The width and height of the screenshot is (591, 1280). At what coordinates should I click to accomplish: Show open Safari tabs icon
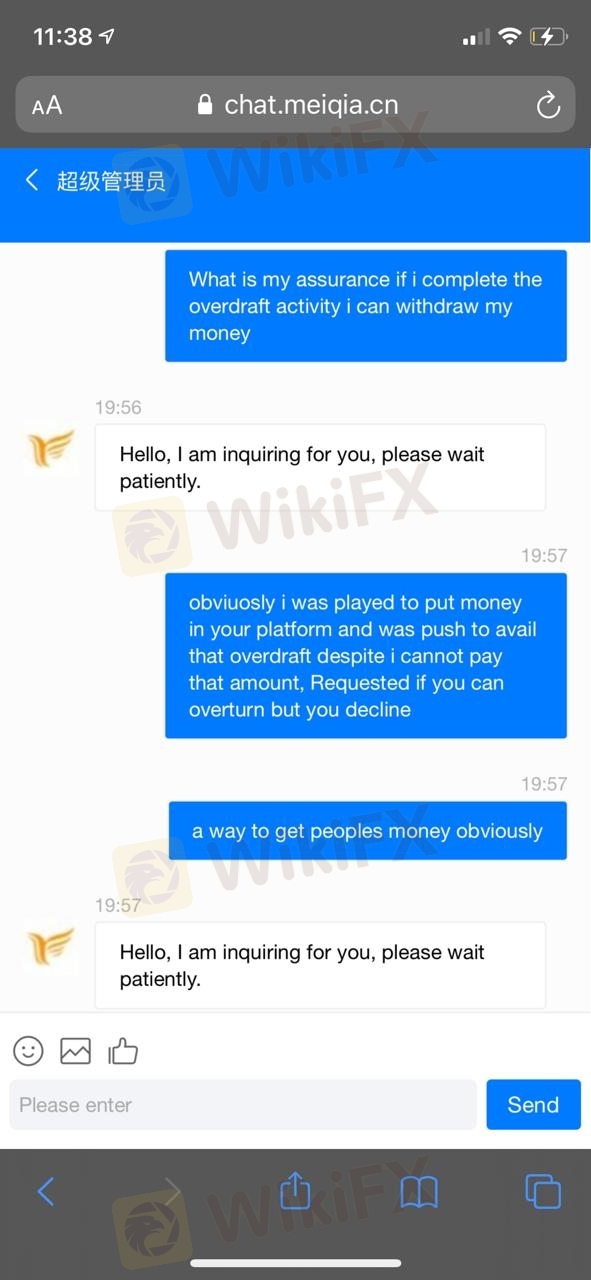[543, 1191]
